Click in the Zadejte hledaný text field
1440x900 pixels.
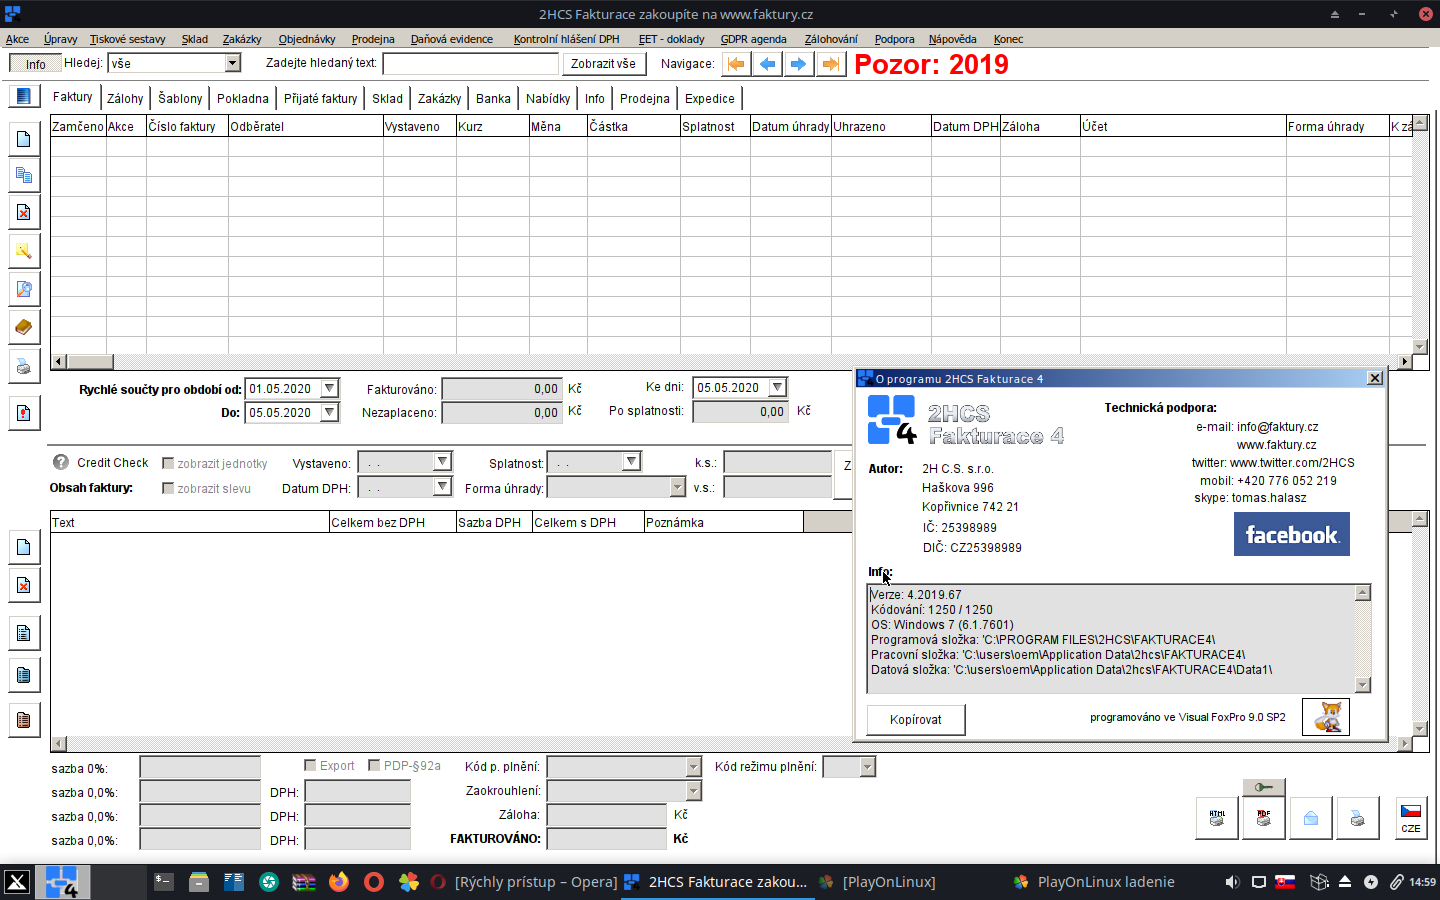[x=470, y=63]
